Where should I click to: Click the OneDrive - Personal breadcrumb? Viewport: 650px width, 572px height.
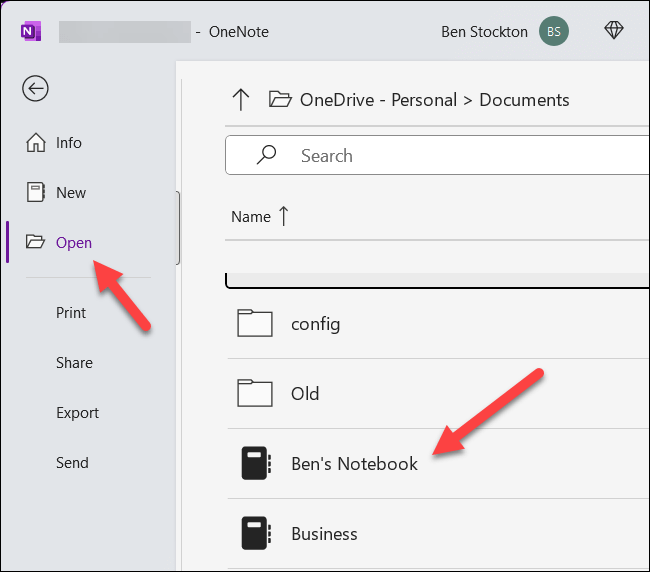[376, 100]
